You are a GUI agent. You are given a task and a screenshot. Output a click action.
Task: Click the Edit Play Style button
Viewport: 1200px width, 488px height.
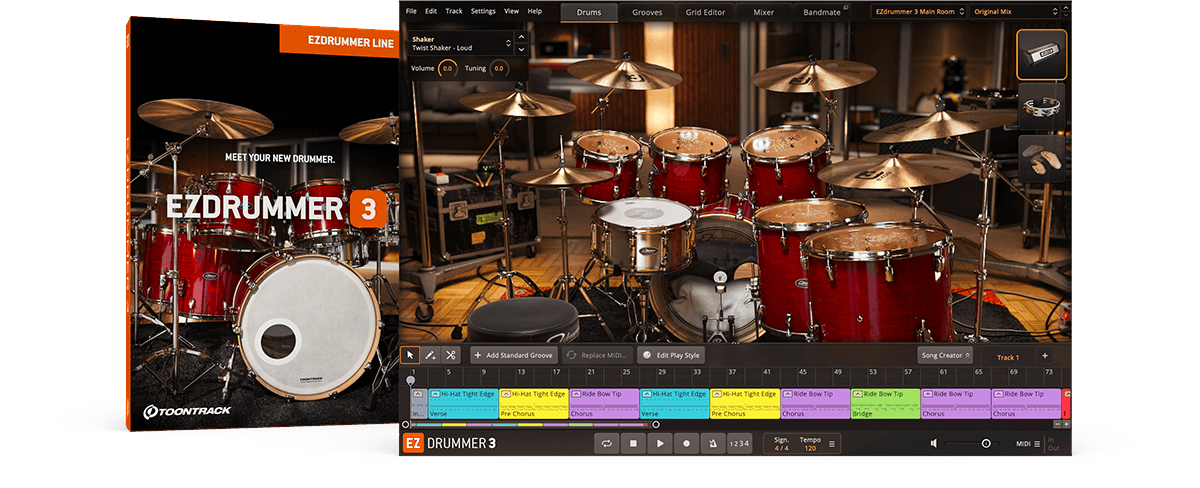point(672,355)
